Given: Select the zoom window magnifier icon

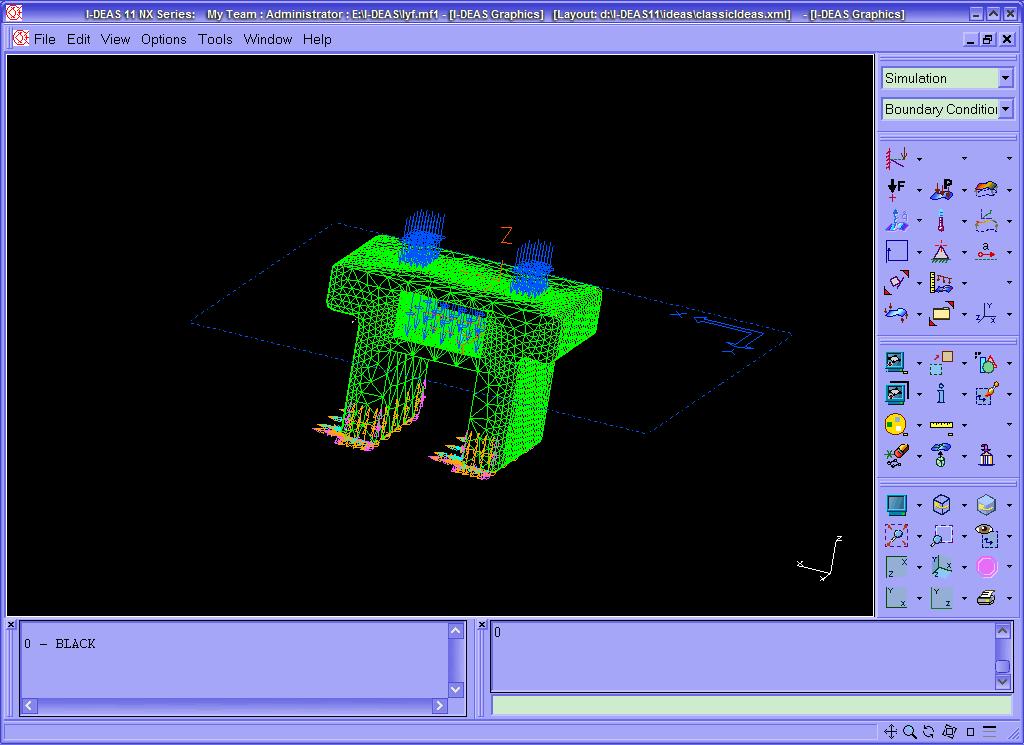Looking at the screenshot, I should (941, 535).
